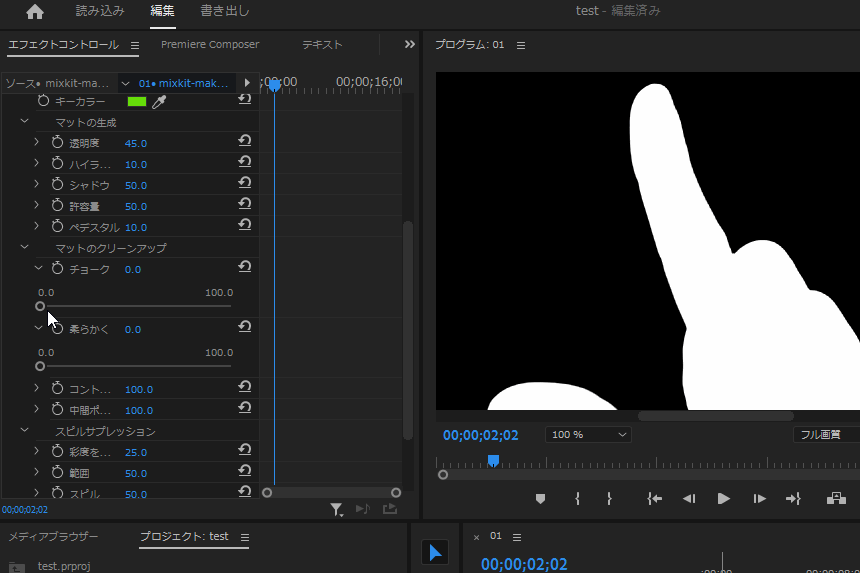
Task: Add a marker in Program monitor
Action: pyautogui.click(x=540, y=498)
